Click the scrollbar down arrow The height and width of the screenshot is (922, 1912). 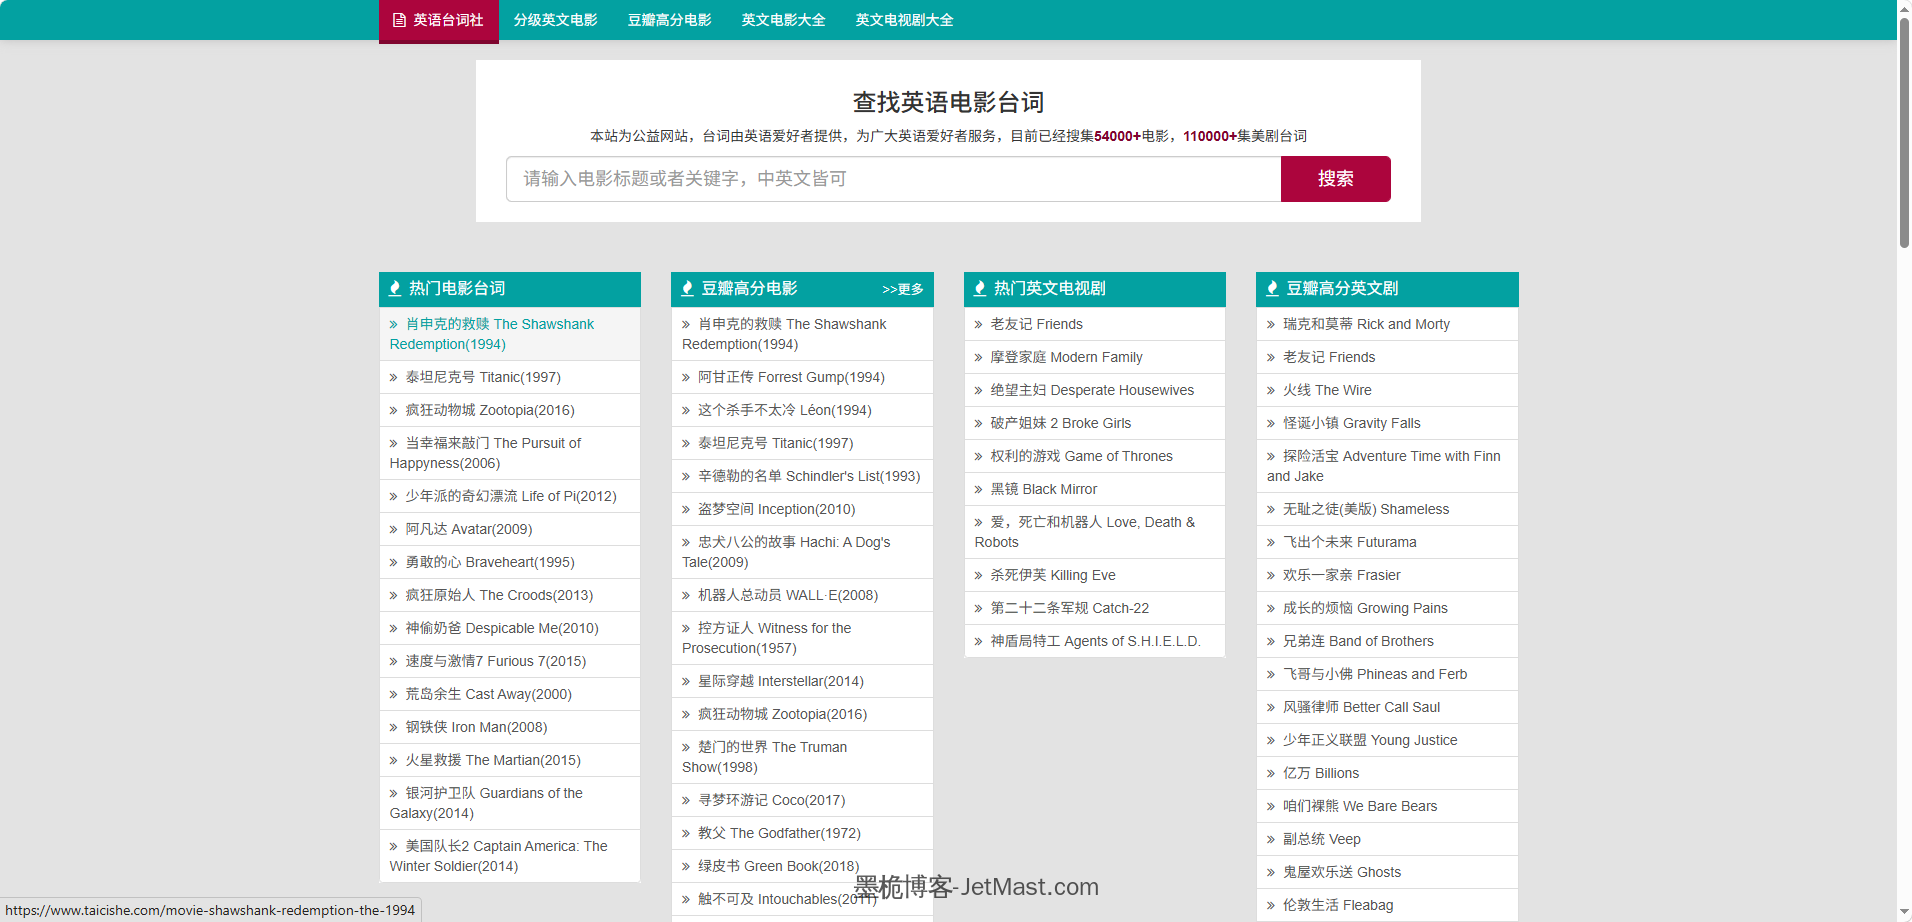(1904, 913)
